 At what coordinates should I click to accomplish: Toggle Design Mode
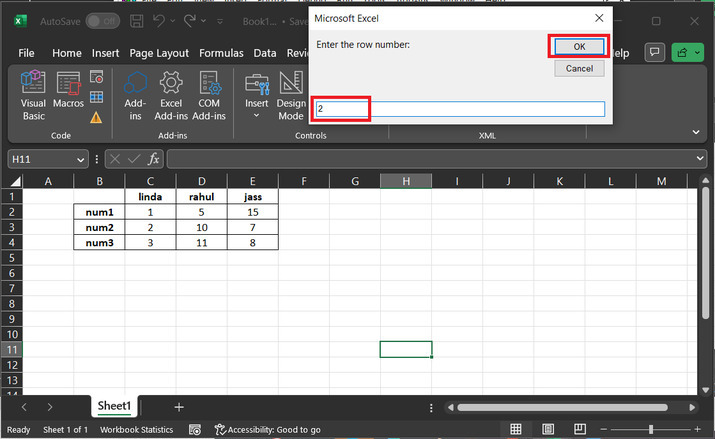291,96
